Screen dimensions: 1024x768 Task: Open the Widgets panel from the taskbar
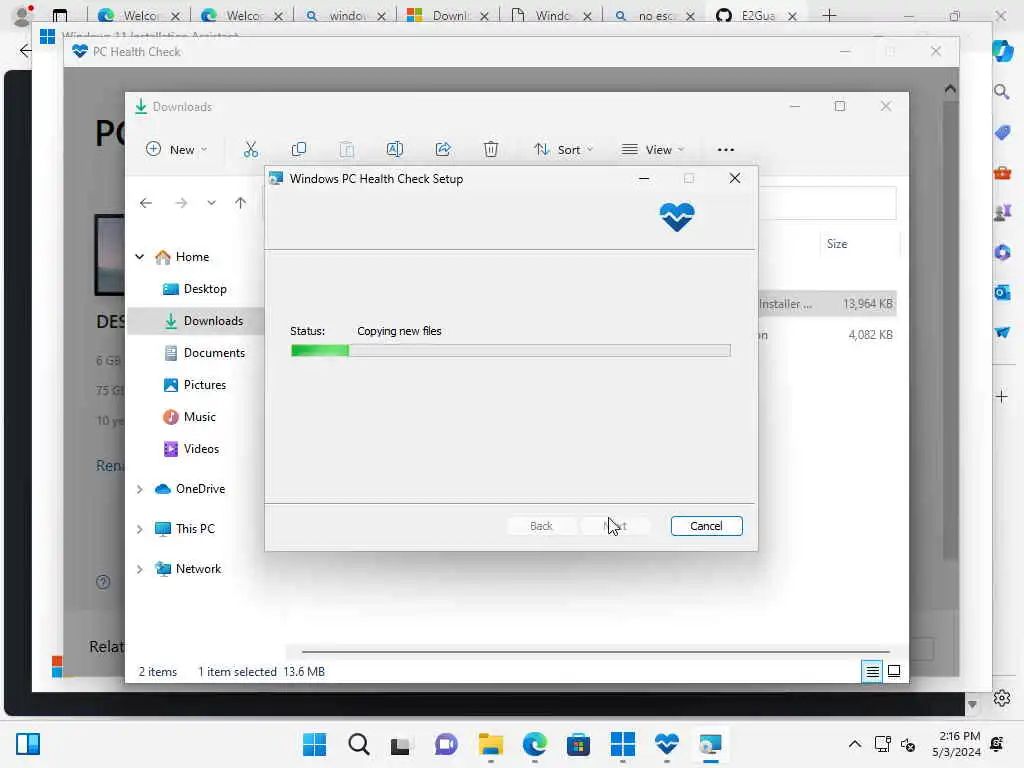pos(27,744)
